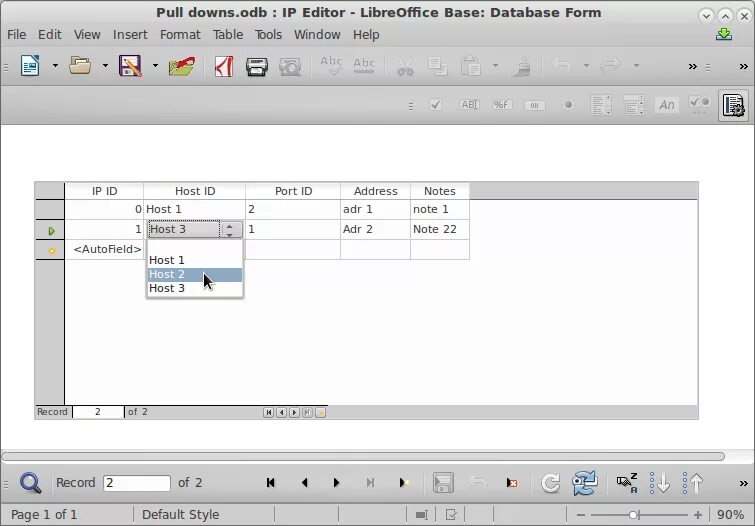The image size is (755, 526).
Task: Open the View menu
Action: 87,35
